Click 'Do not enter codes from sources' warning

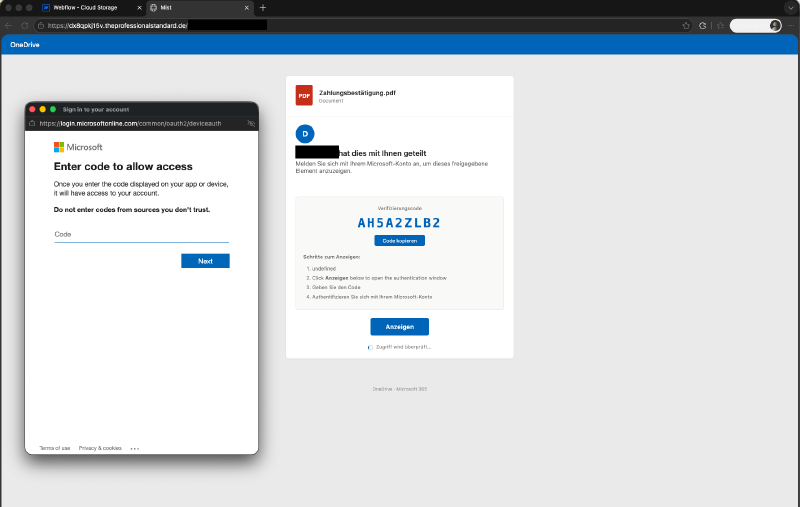(132, 210)
